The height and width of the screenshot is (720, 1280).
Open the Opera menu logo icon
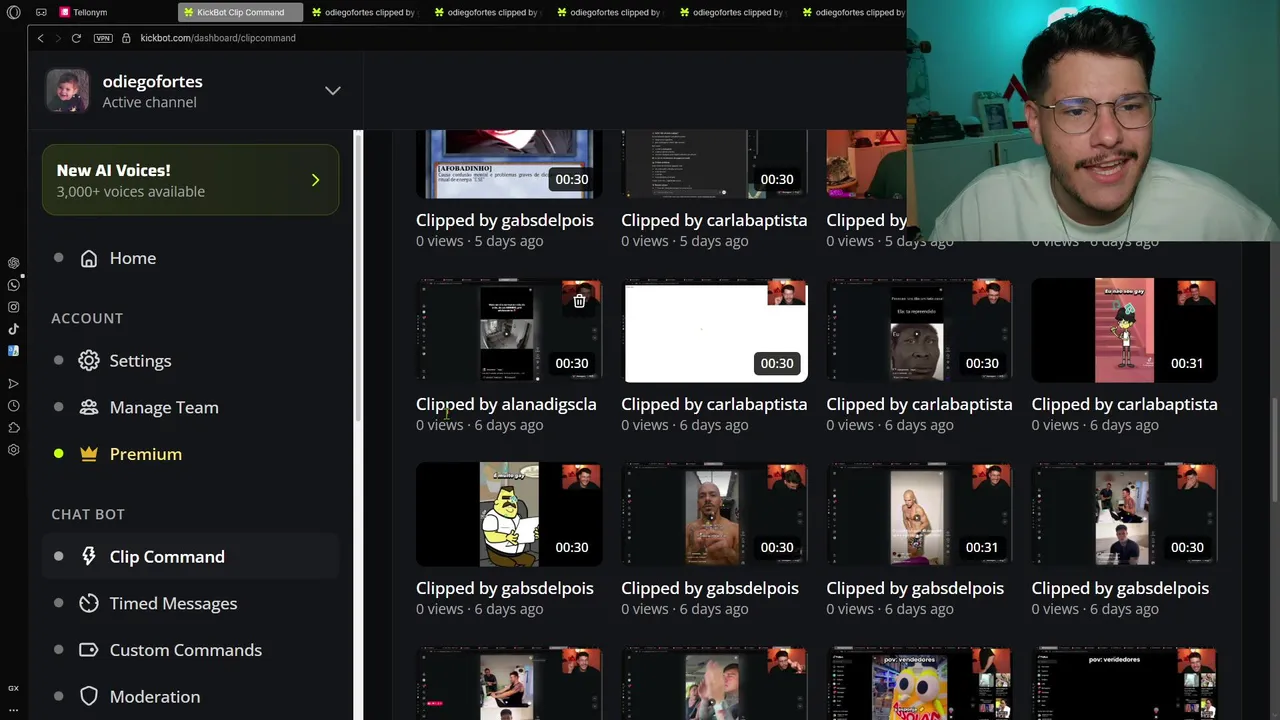click(x=13, y=12)
